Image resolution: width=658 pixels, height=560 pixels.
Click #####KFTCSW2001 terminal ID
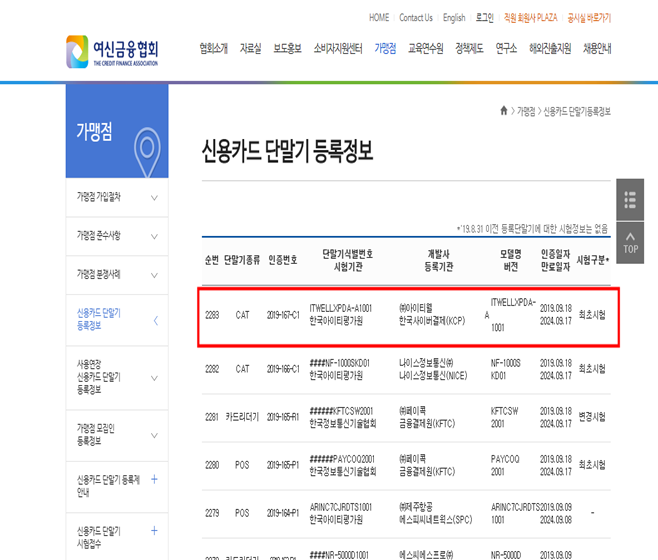[341, 411]
